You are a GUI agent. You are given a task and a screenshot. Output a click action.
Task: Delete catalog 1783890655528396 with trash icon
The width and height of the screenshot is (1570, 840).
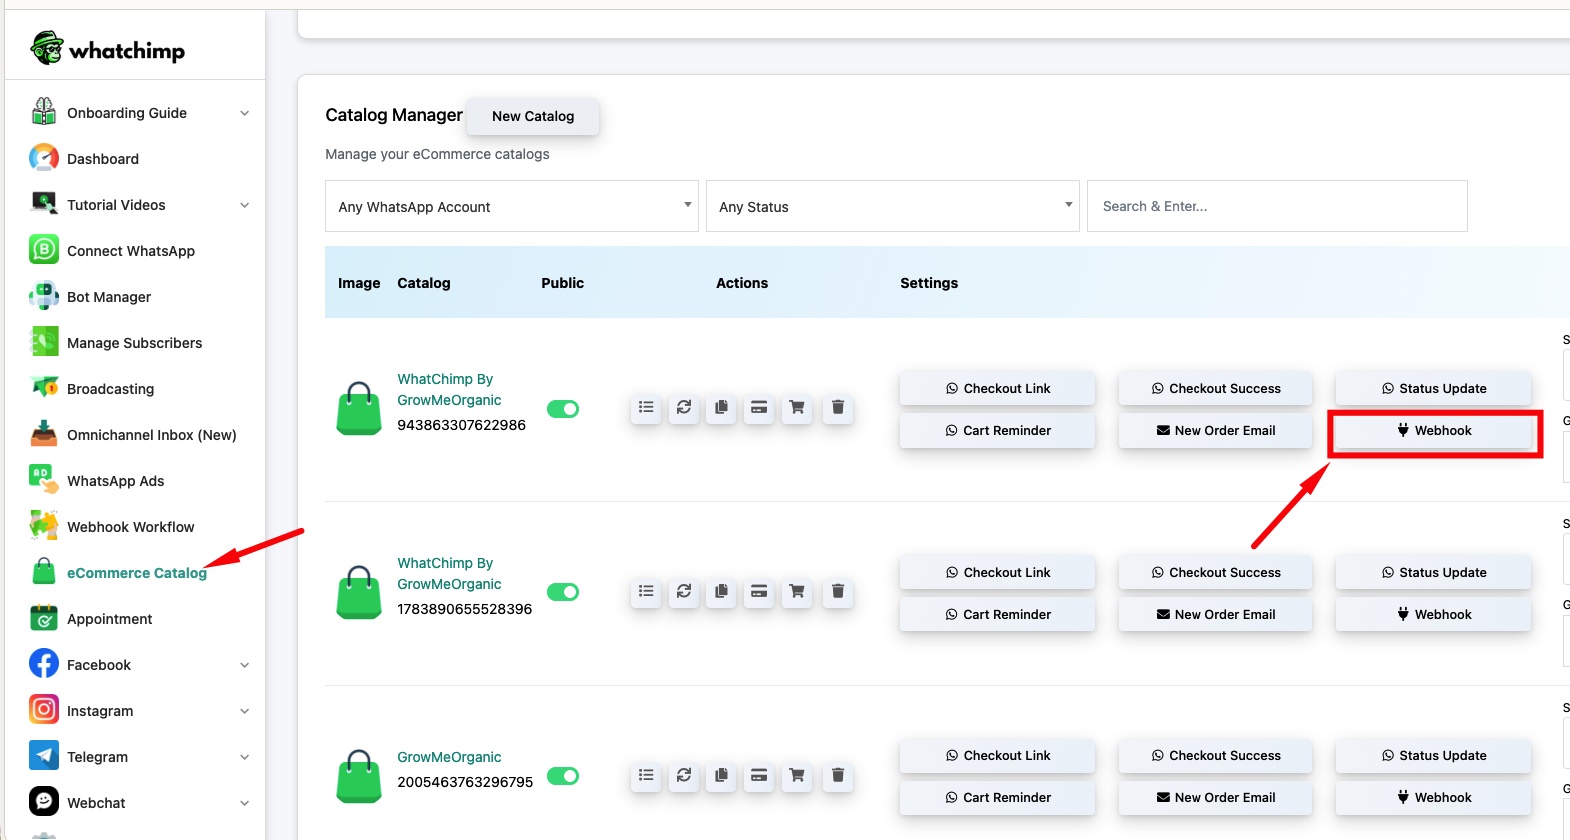pos(838,592)
